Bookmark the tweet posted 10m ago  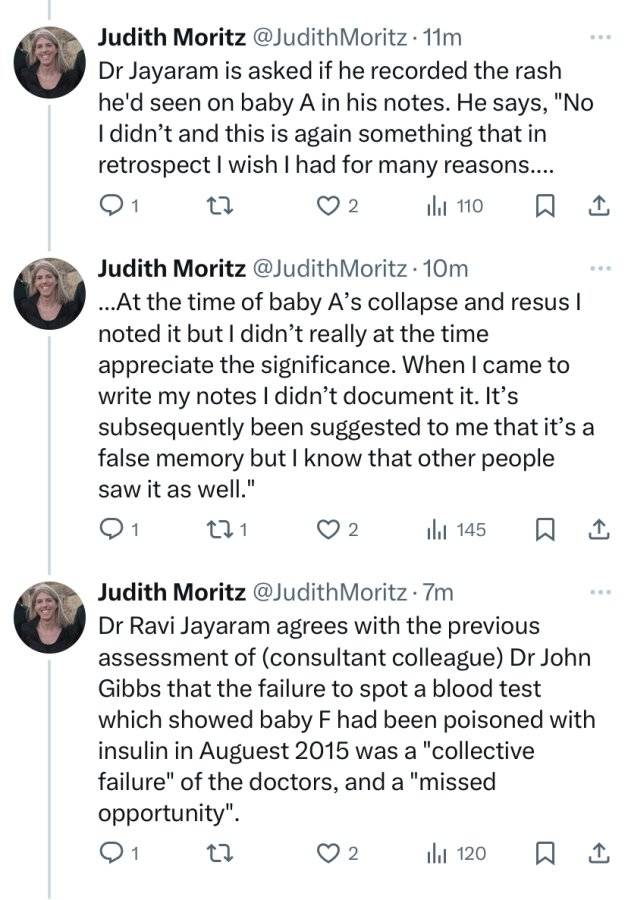(544, 529)
